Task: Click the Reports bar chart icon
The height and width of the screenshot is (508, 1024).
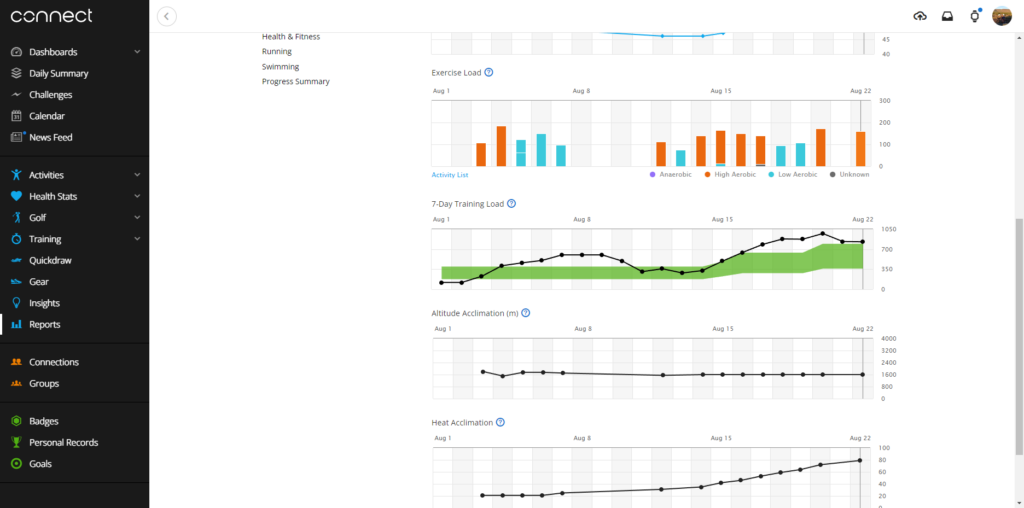Action: (17, 325)
